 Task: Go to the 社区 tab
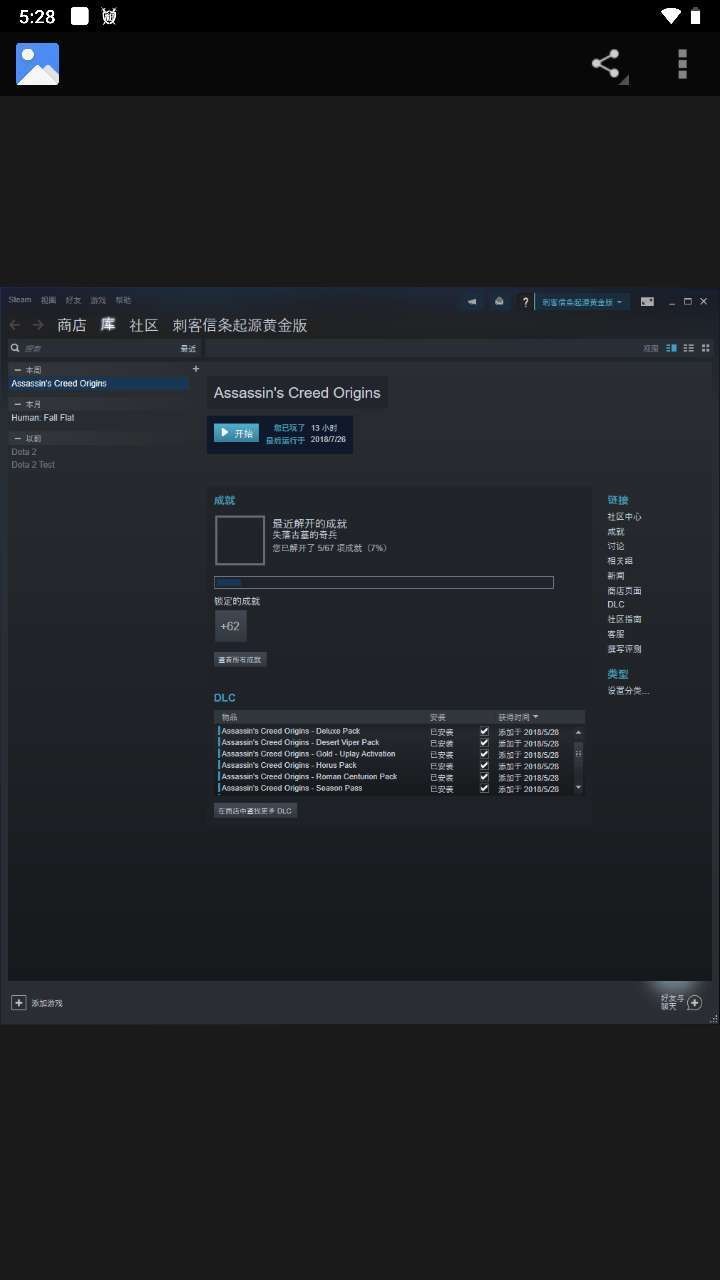click(144, 325)
